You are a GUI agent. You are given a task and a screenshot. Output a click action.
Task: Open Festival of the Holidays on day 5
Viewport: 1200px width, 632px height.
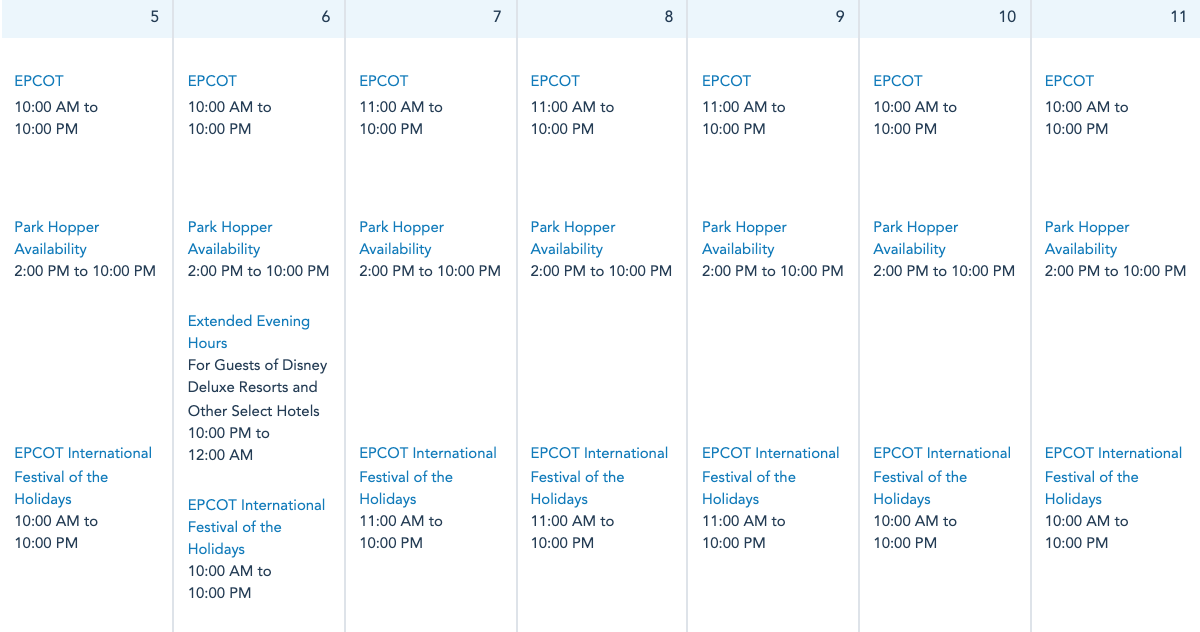[x=83, y=476]
